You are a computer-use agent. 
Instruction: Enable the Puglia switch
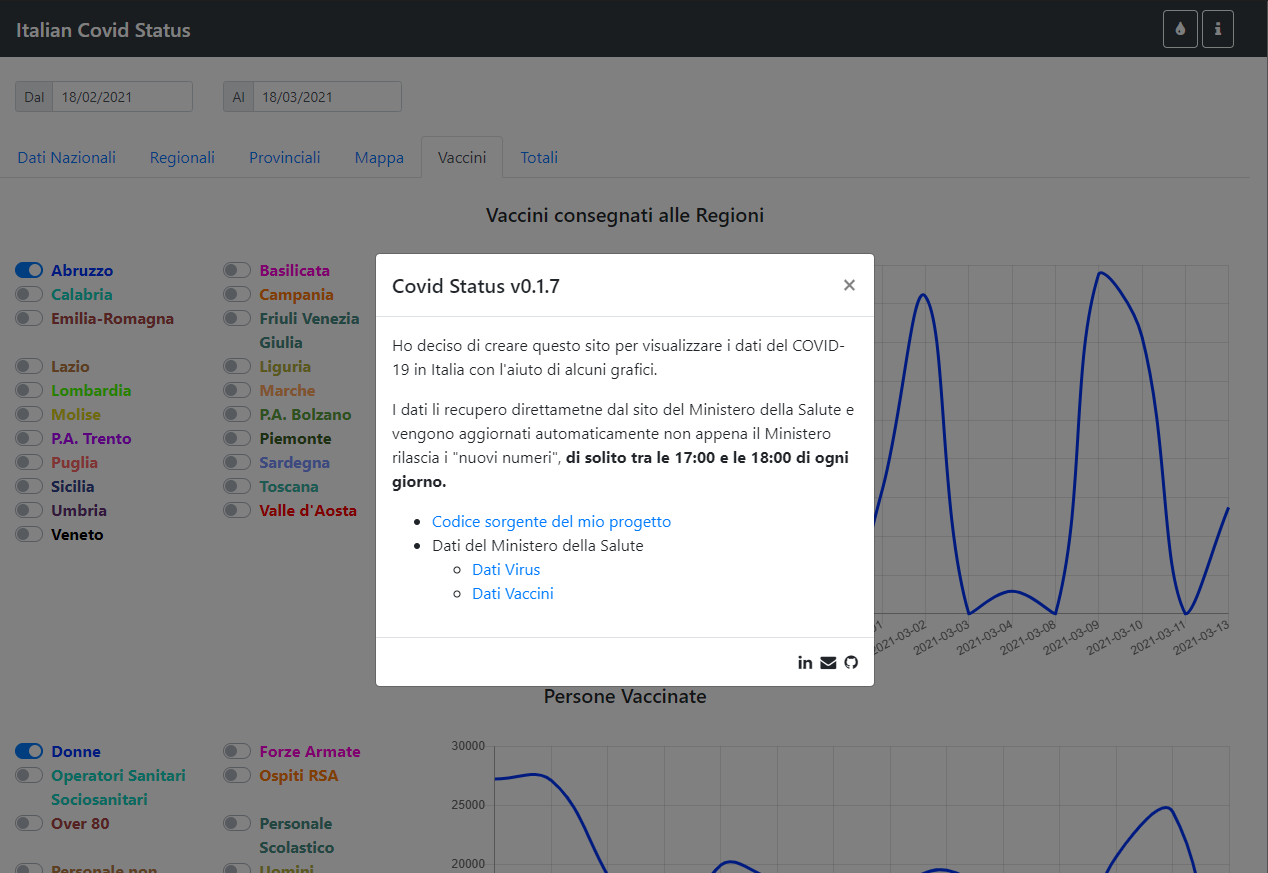coord(29,462)
